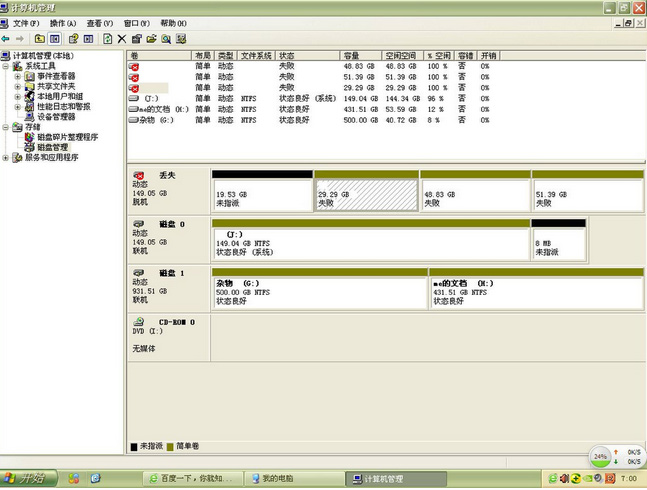Open the 帮助(H) menu
The width and height of the screenshot is (647, 490).
173,23
